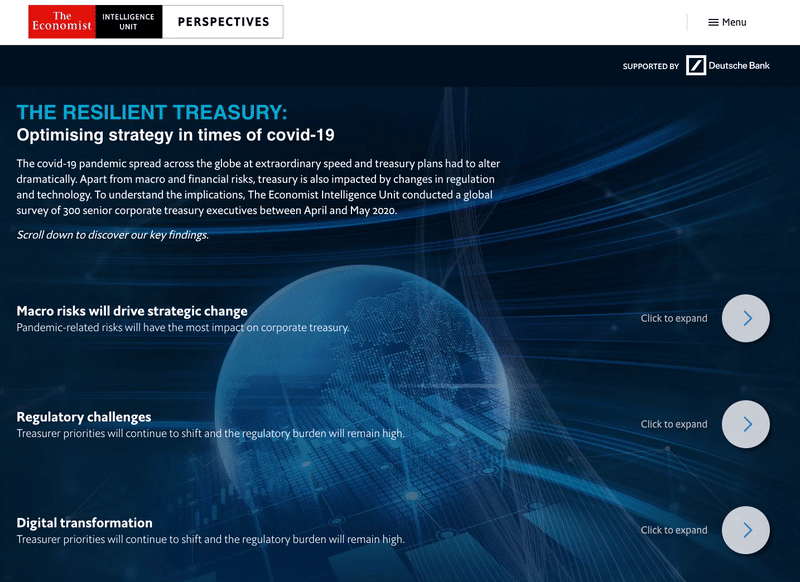Open the Deutsche Bank sponsor name
Screen dimensions: 800x582
739,65
